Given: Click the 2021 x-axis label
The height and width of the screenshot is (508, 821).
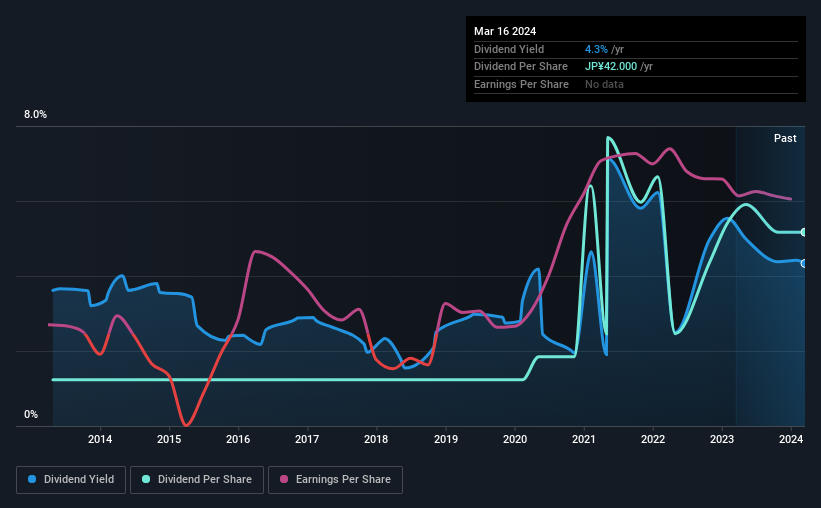Looking at the screenshot, I should pos(584,439).
